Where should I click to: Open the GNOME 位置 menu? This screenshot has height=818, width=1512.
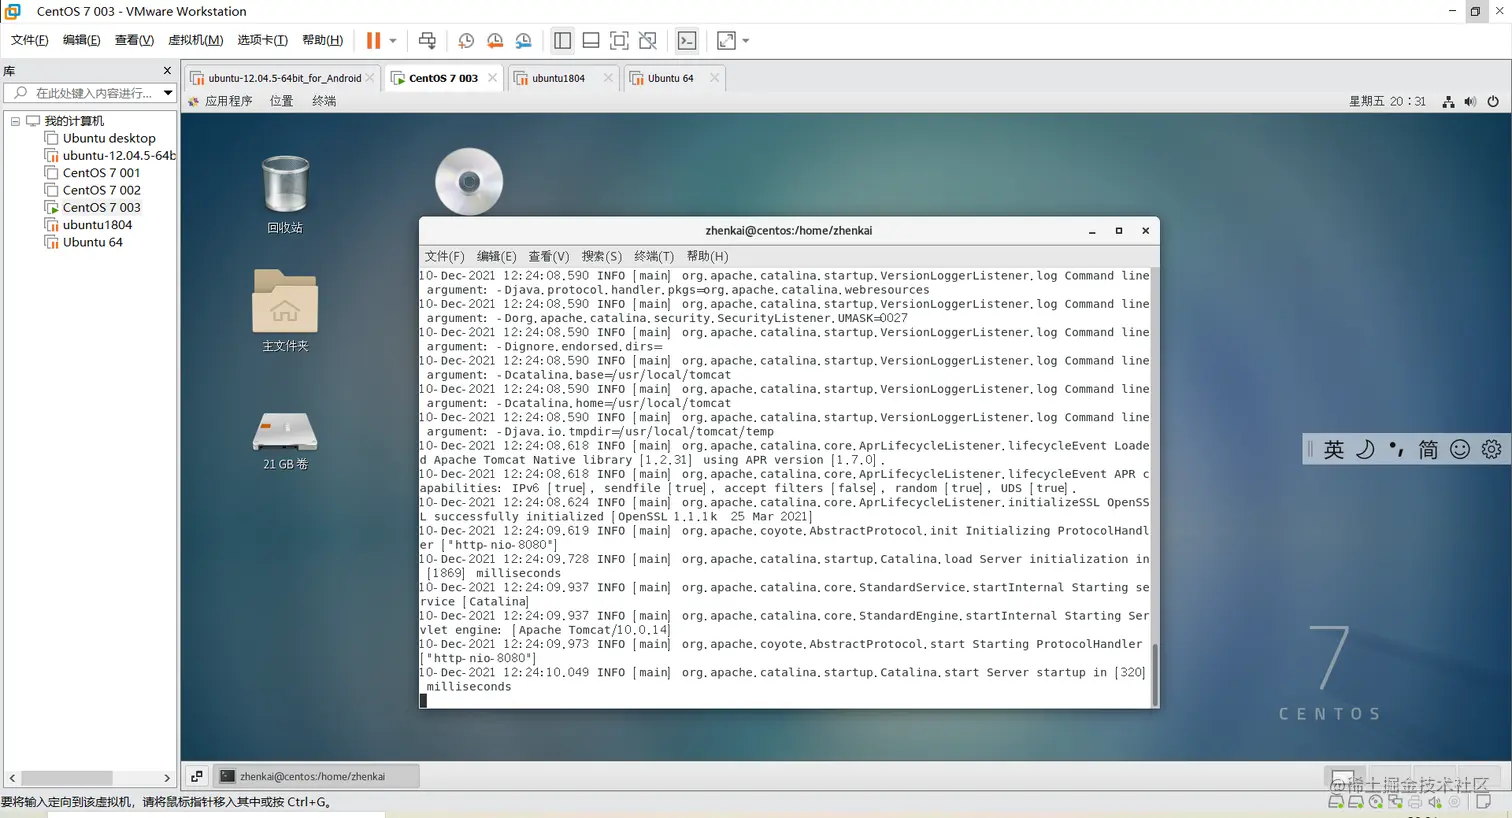tap(281, 101)
